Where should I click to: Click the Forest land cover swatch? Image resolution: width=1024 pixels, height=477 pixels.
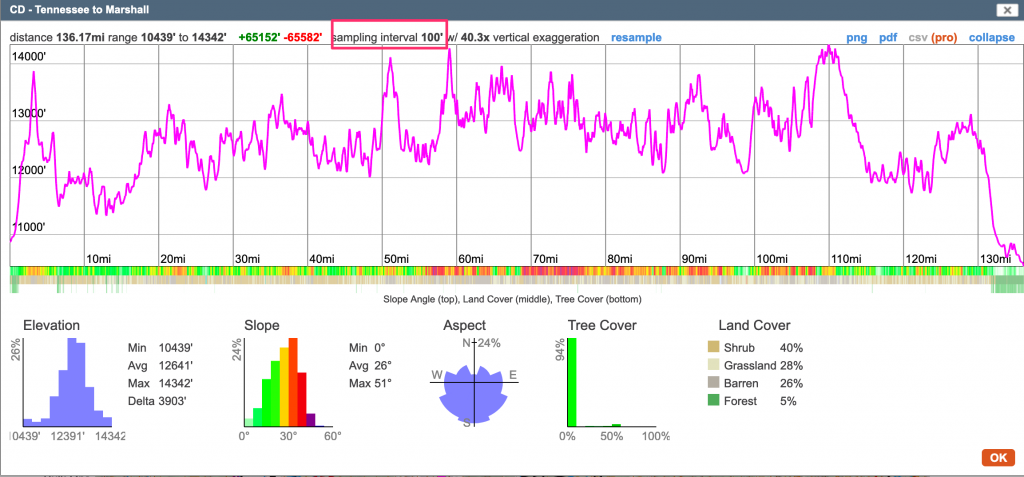pos(713,401)
